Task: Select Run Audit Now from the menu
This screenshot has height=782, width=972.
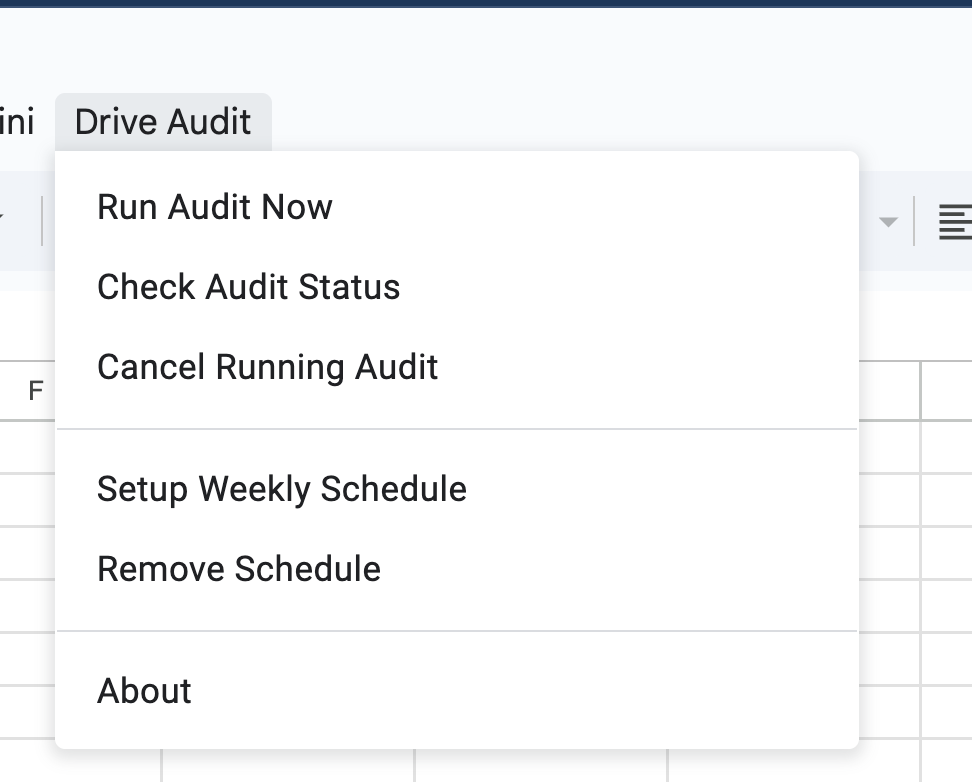Action: point(213,207)
